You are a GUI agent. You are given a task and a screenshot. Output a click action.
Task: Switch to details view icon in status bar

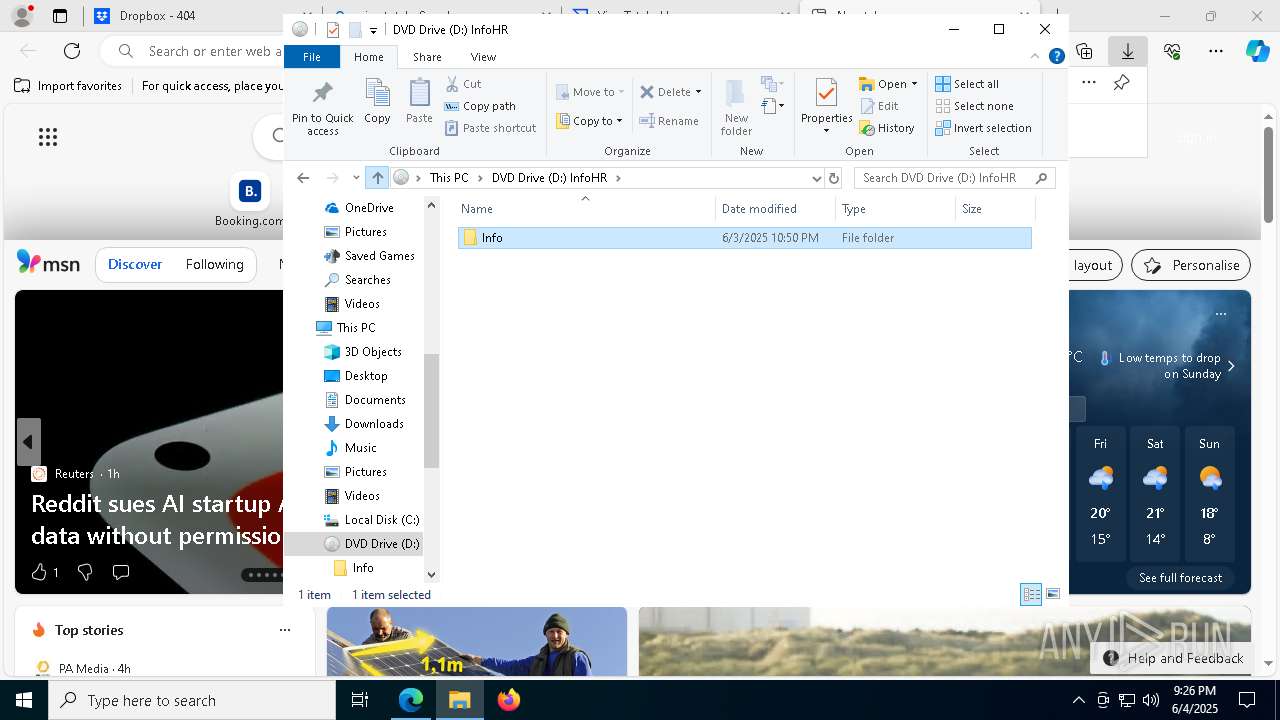click(1031, 594)
